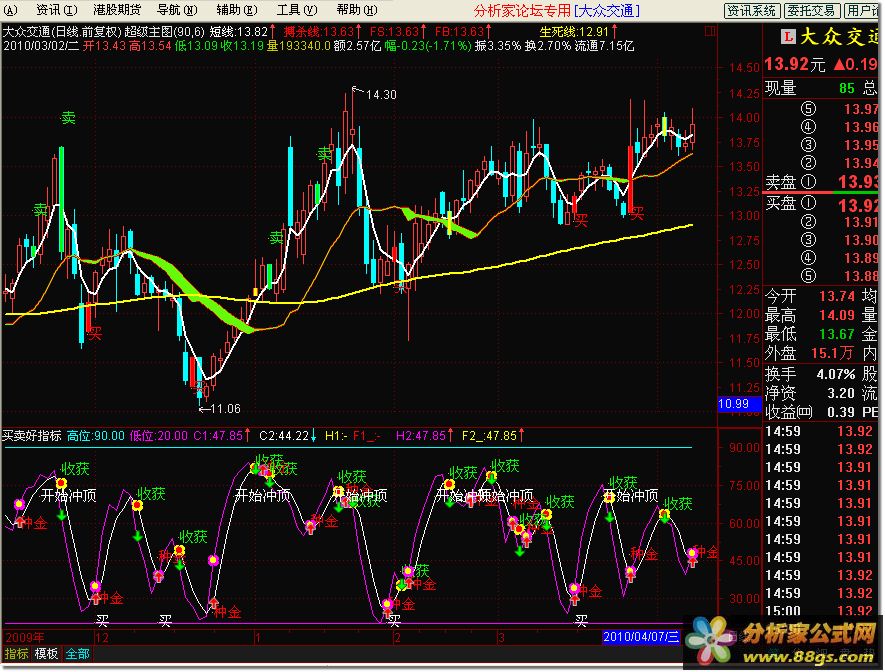Click the 大众交通 link in the title
The width and height of the screenshot is (885, 672).
(x=607, y=10)
